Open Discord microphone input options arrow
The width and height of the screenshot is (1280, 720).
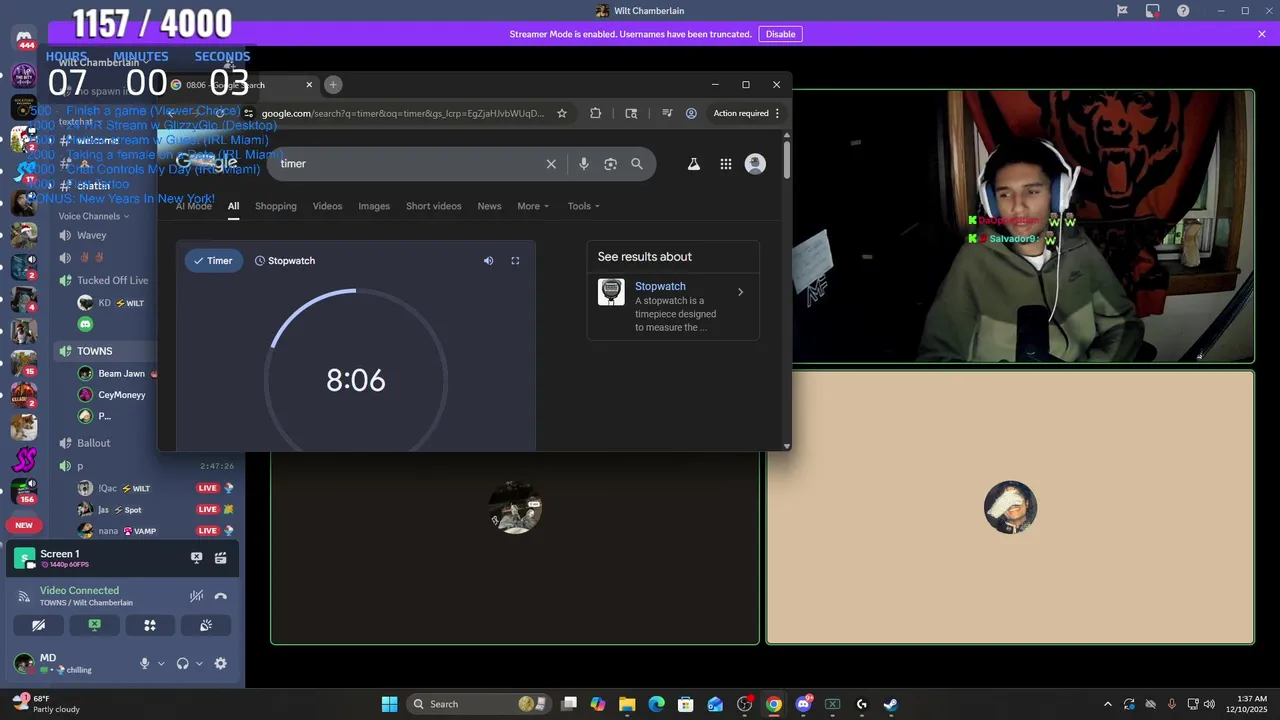pos(161,663)
